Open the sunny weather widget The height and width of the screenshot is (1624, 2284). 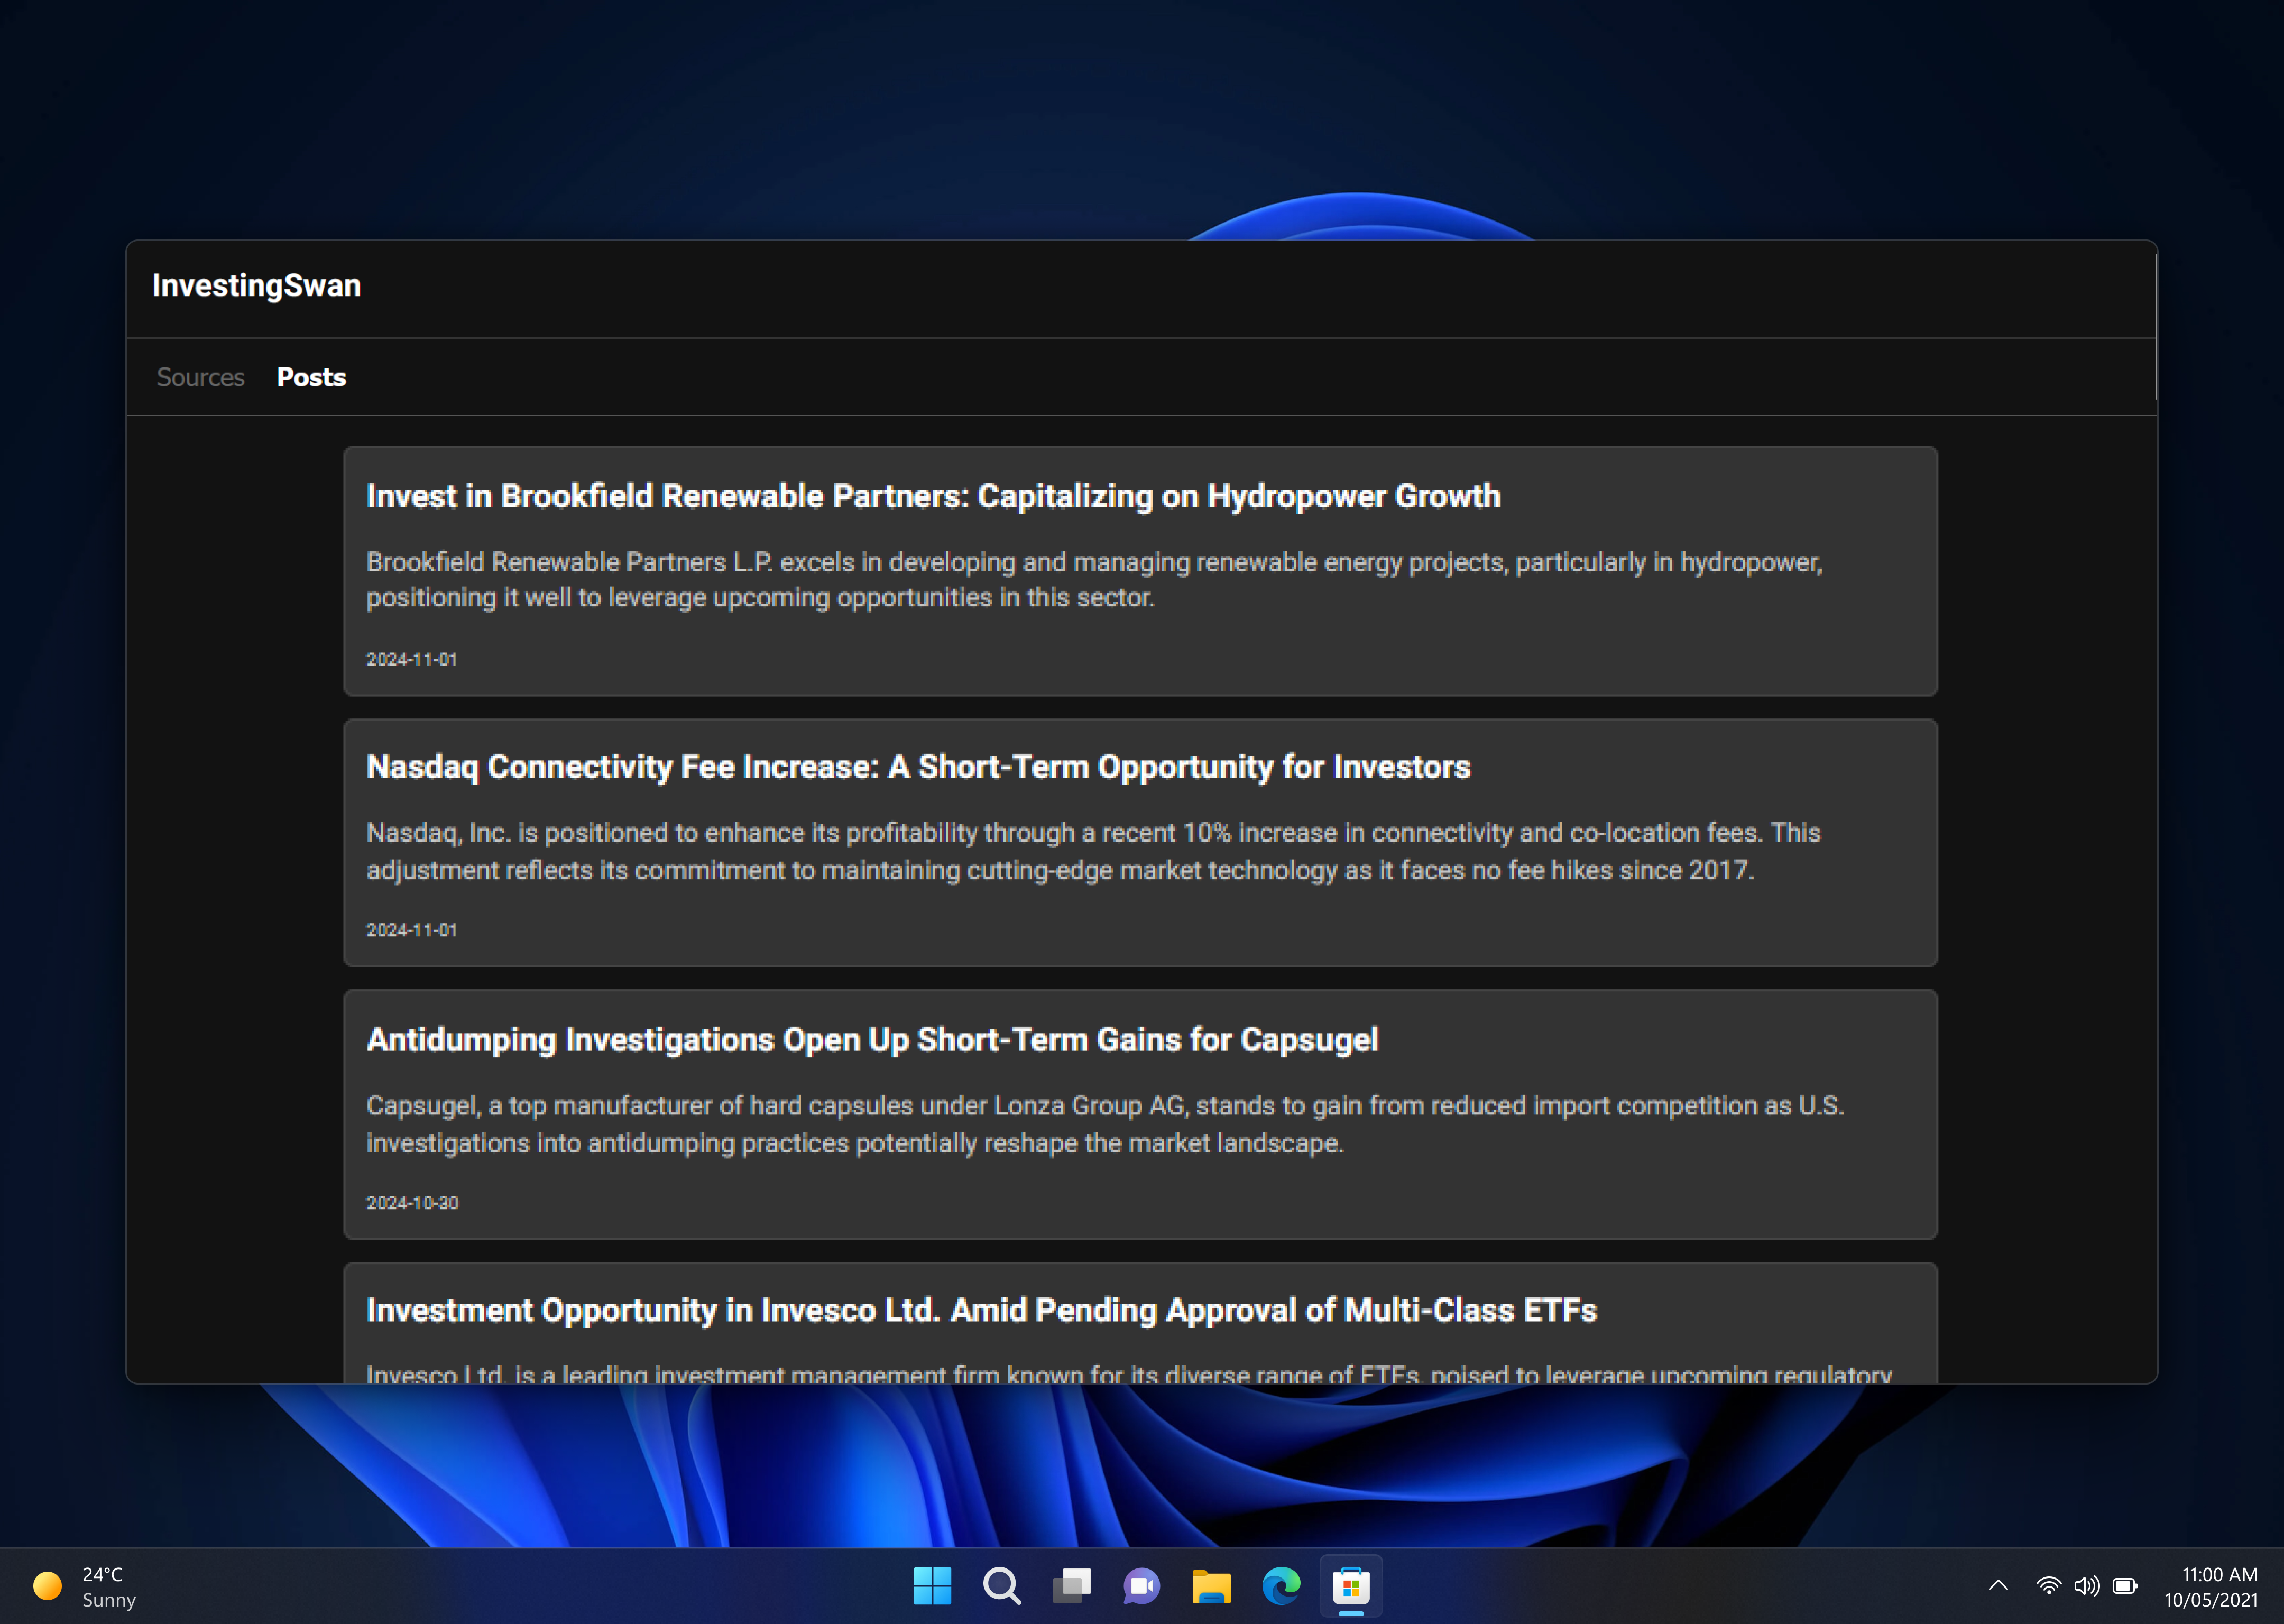(x=85, y=1587)
